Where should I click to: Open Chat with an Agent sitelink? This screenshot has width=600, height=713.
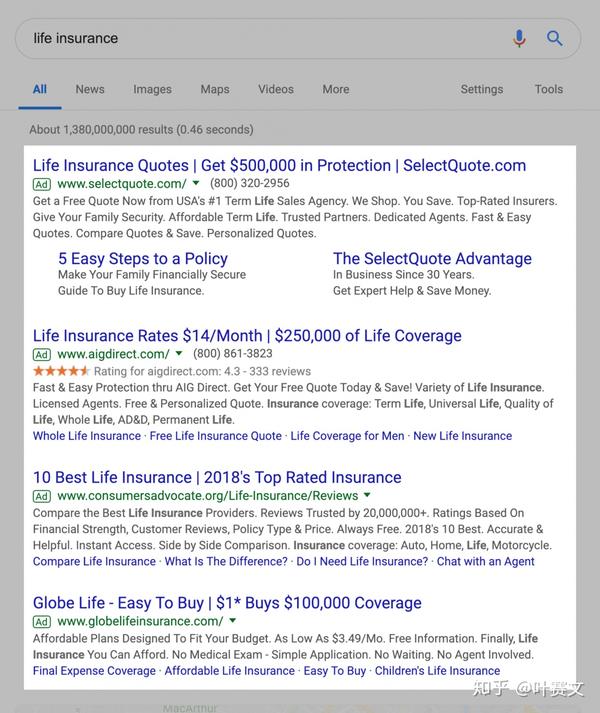485,561
